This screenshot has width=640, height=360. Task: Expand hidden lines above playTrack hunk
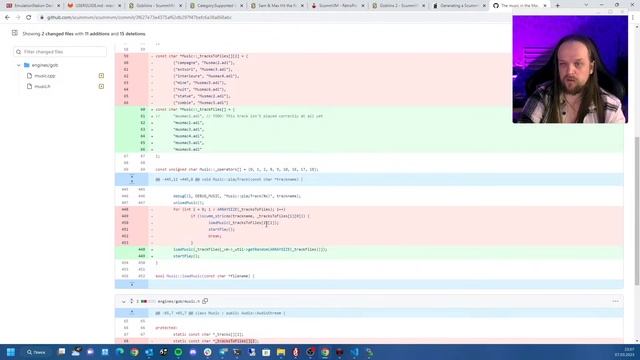[x=131, y=179]
